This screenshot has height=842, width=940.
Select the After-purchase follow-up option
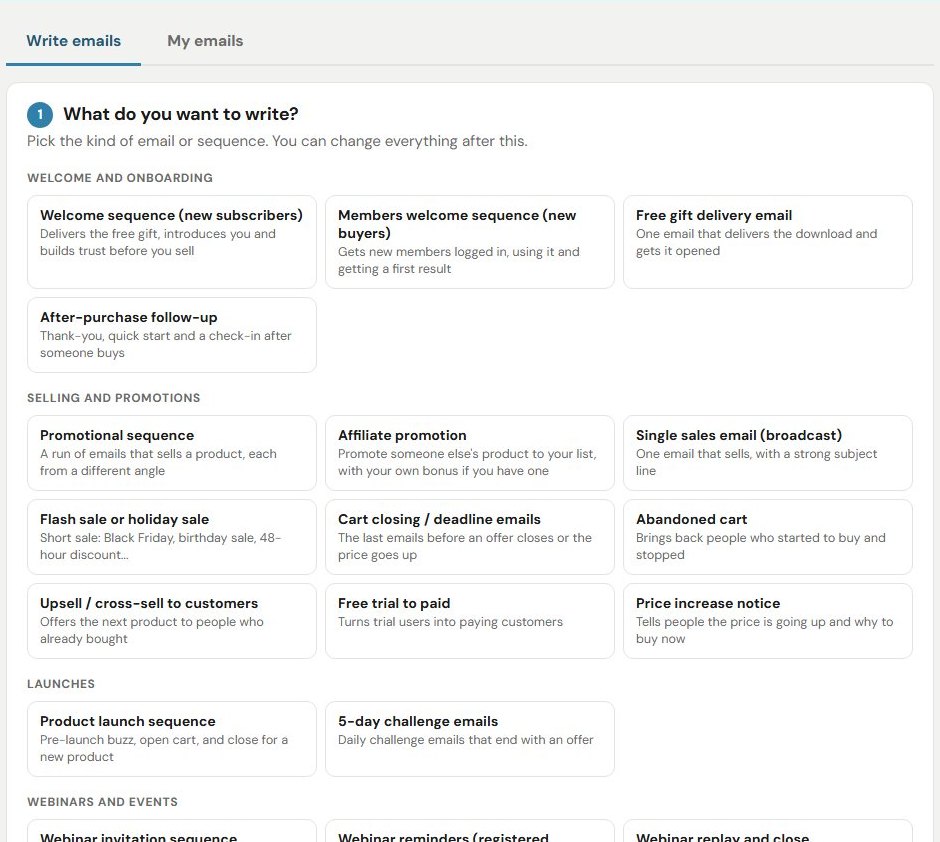point(171,335)
